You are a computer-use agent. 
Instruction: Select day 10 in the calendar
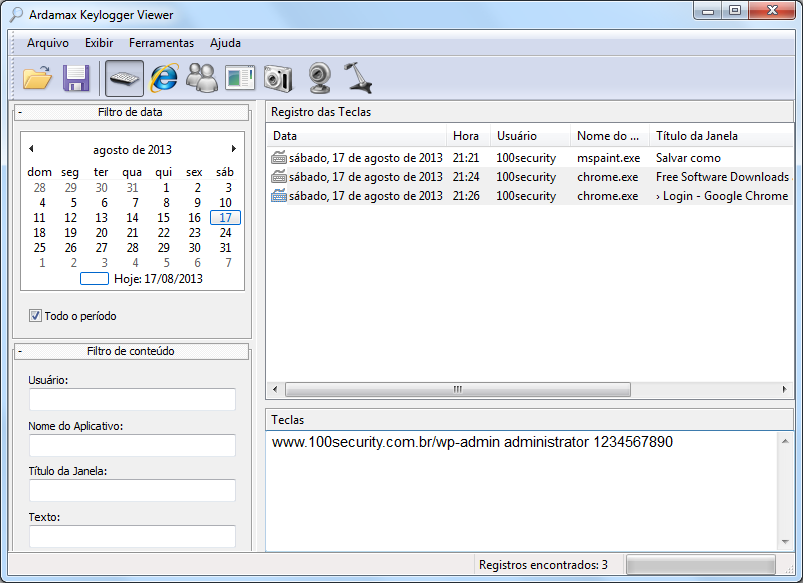coord(225,203)
